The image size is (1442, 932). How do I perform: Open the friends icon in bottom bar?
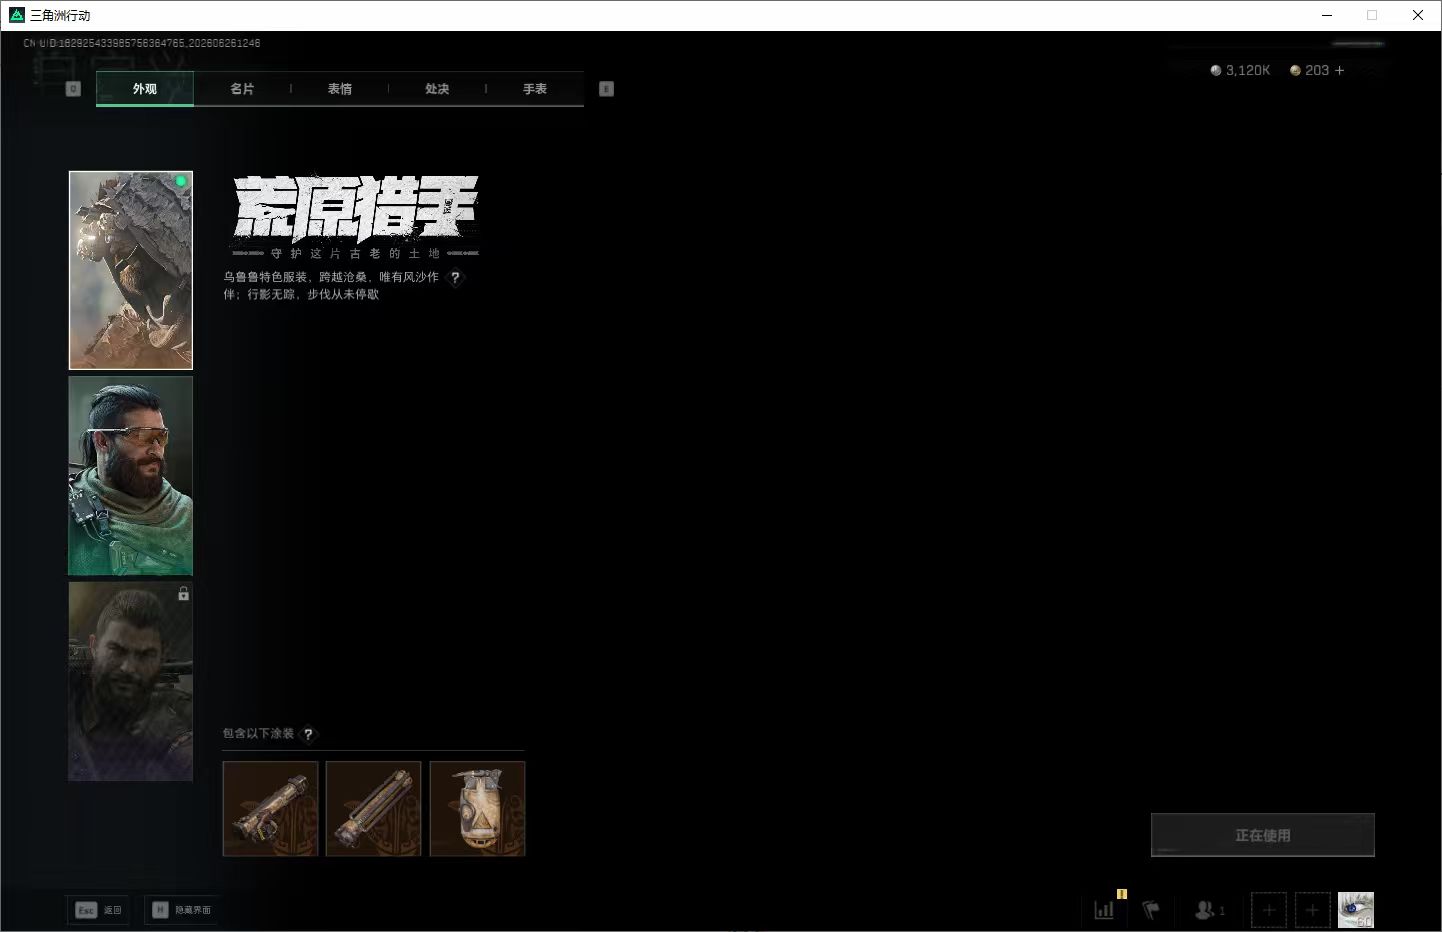[1205, 910]
